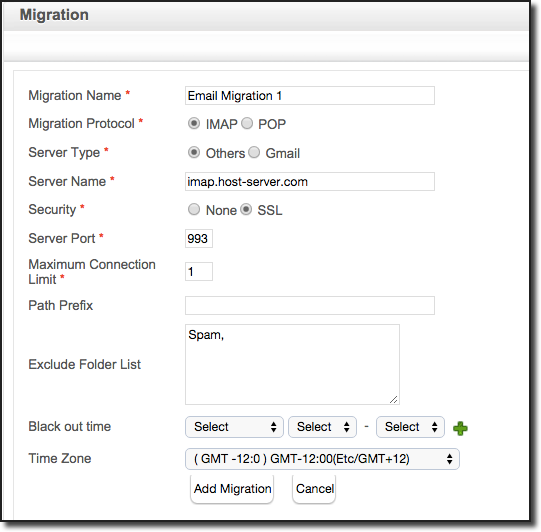Image resolution: width=541 pixels, height=532 pixels.
Task: Click the textarea resize handle corner
Action: [393, 399]
